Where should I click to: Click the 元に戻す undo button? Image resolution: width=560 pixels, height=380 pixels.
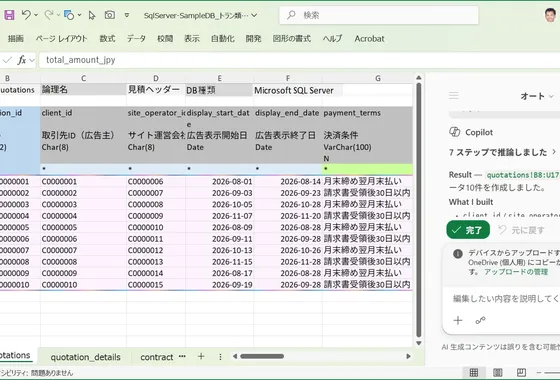coord(522,230)
